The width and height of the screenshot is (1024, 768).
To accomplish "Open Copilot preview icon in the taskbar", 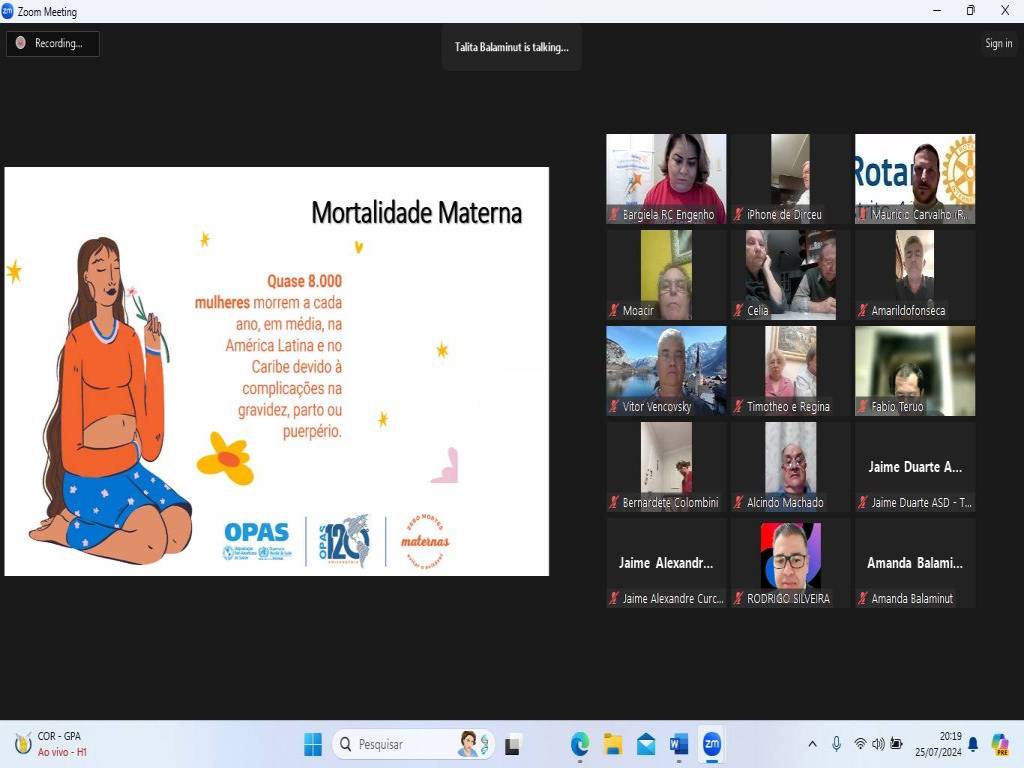I will click(999, 744).
